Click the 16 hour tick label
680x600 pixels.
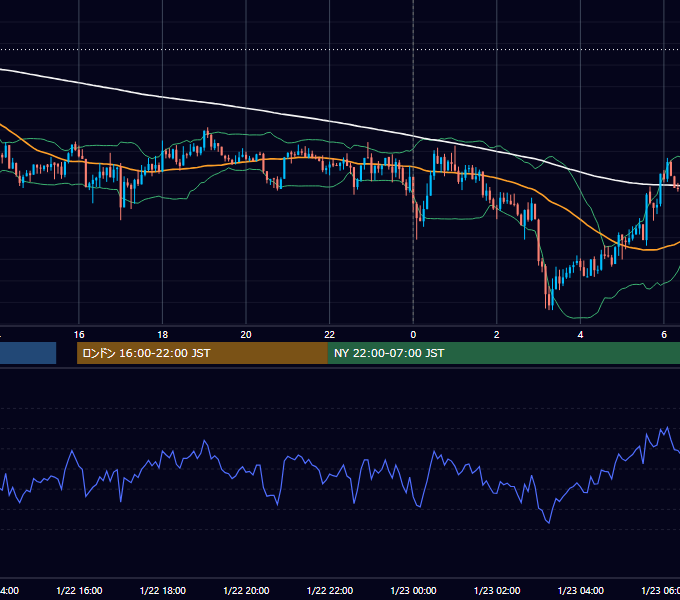79,335
